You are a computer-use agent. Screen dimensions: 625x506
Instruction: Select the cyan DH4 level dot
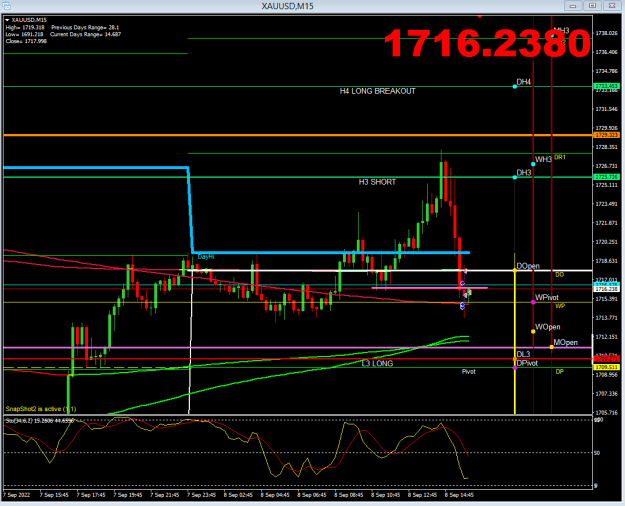pyautogui.click(x=515, y=86)
